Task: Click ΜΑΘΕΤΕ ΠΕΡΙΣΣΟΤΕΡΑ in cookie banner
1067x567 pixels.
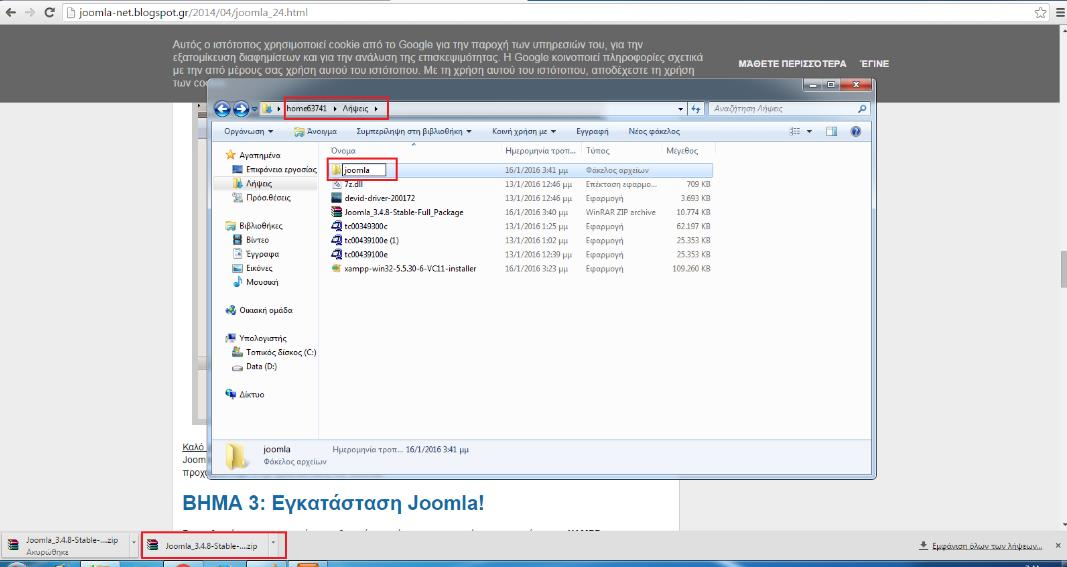Action: tap(792, 63)
